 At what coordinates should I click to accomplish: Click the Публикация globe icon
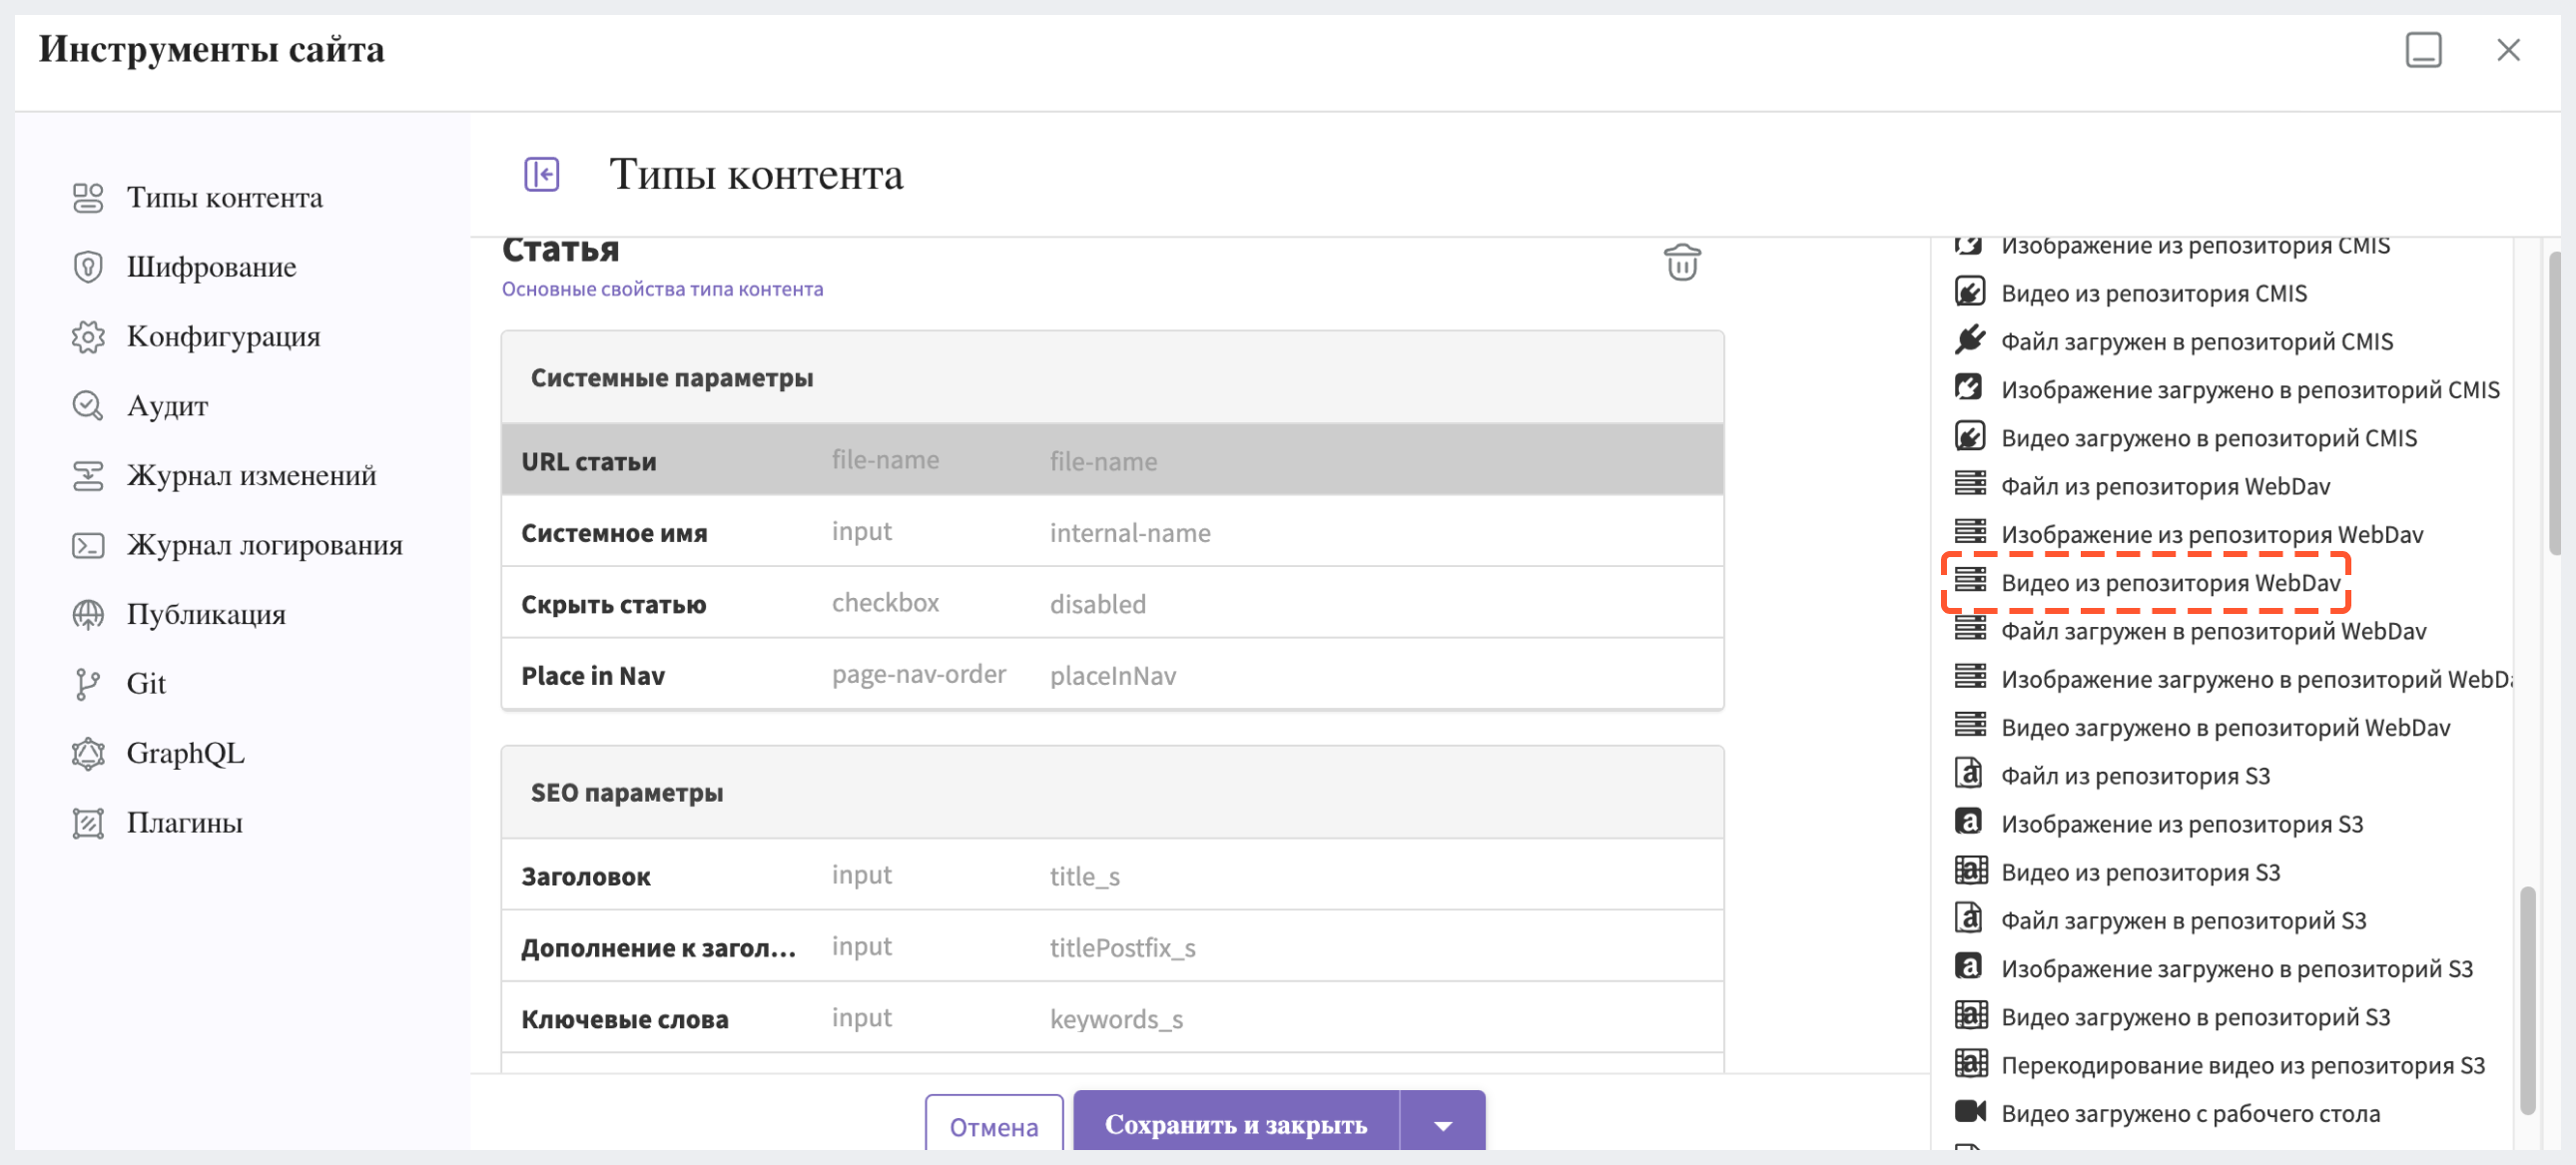pyautogui.click(x=88, y=614)
